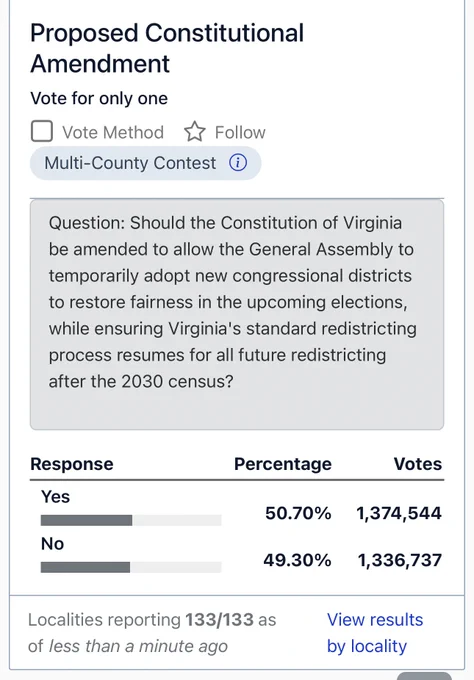The width and height of the screenshot is (474, 680).
Task: Select the Multi-County Contest badge
Action: (x=145, y=163)
